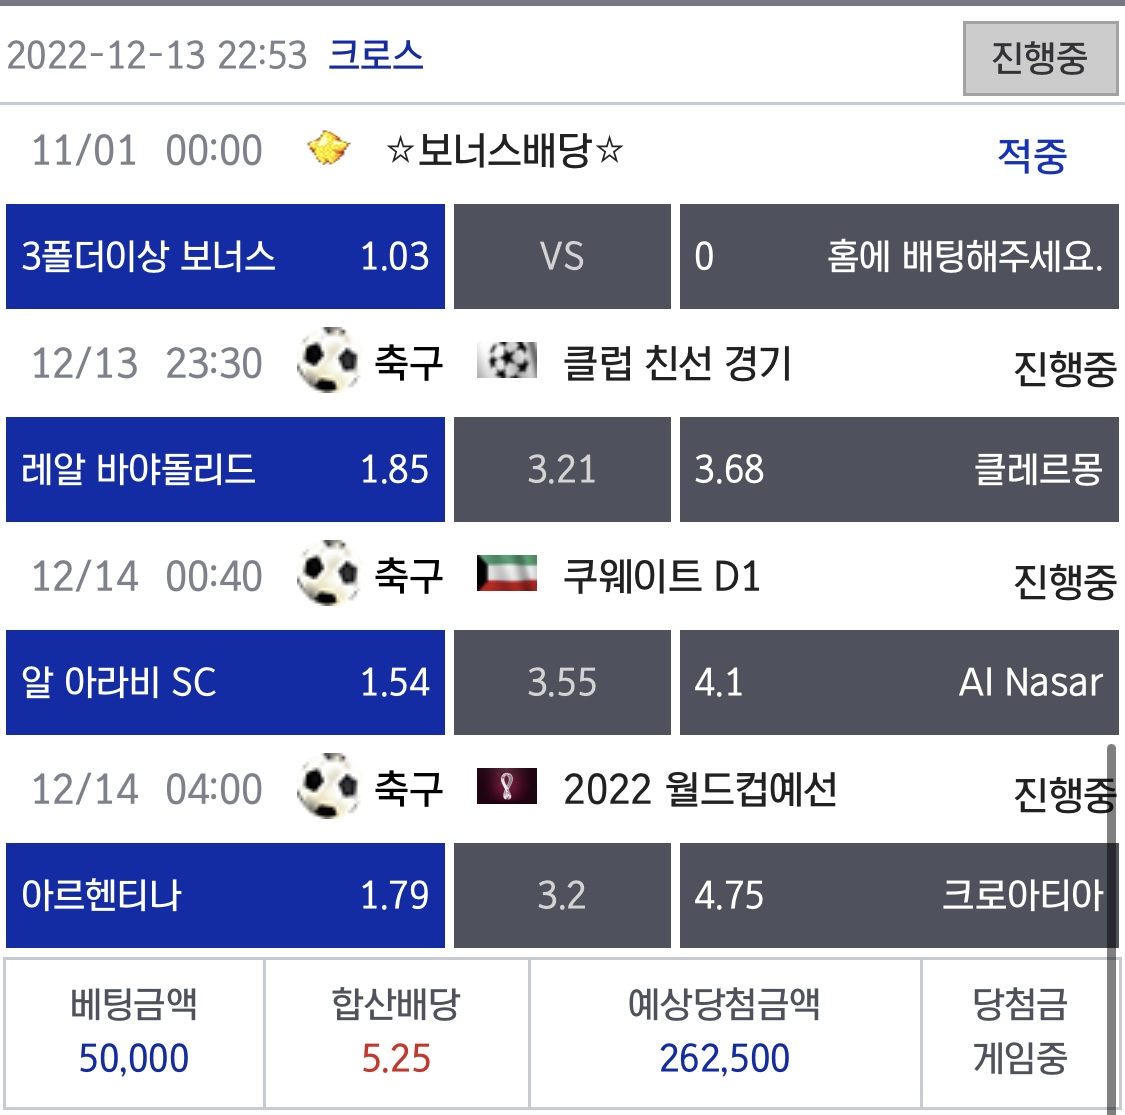
Task: Select 레알 바야돌리드 home odds 1.85
Action: 225,469
